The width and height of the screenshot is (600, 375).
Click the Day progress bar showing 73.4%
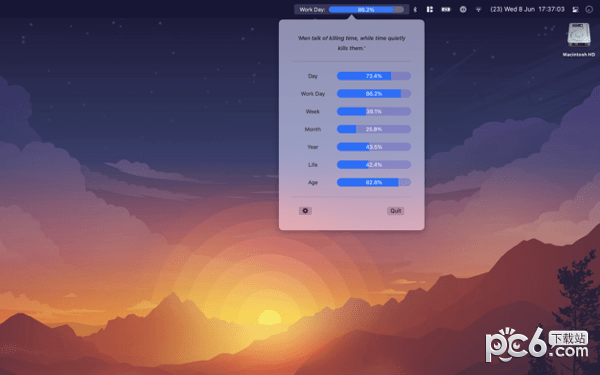374,76
